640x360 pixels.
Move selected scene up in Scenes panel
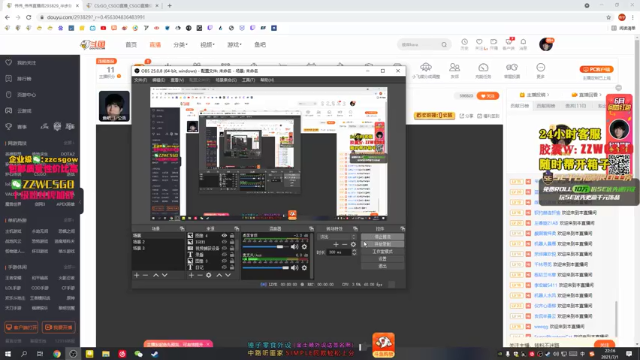point(156,275)
